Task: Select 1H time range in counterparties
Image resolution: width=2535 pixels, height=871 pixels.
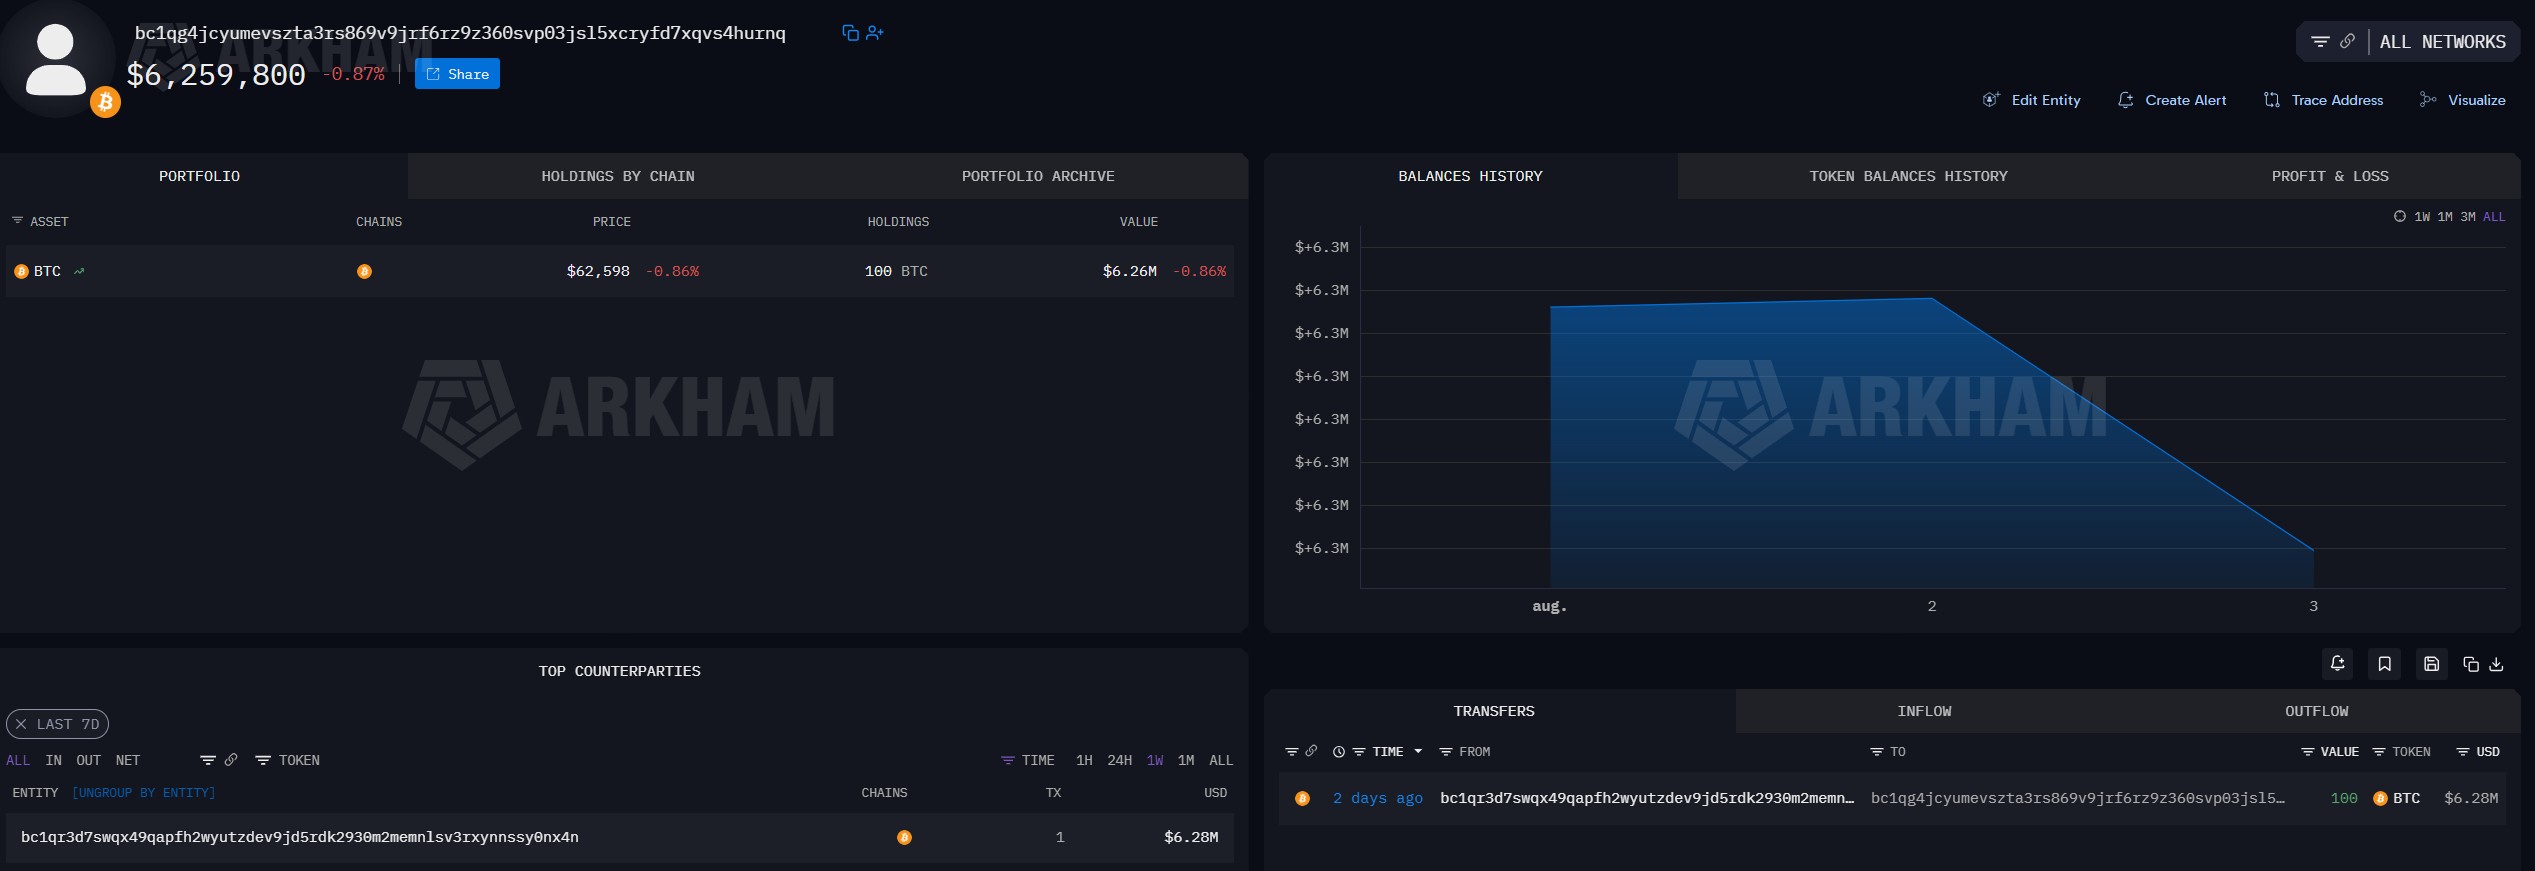Action: (1084, 760)
